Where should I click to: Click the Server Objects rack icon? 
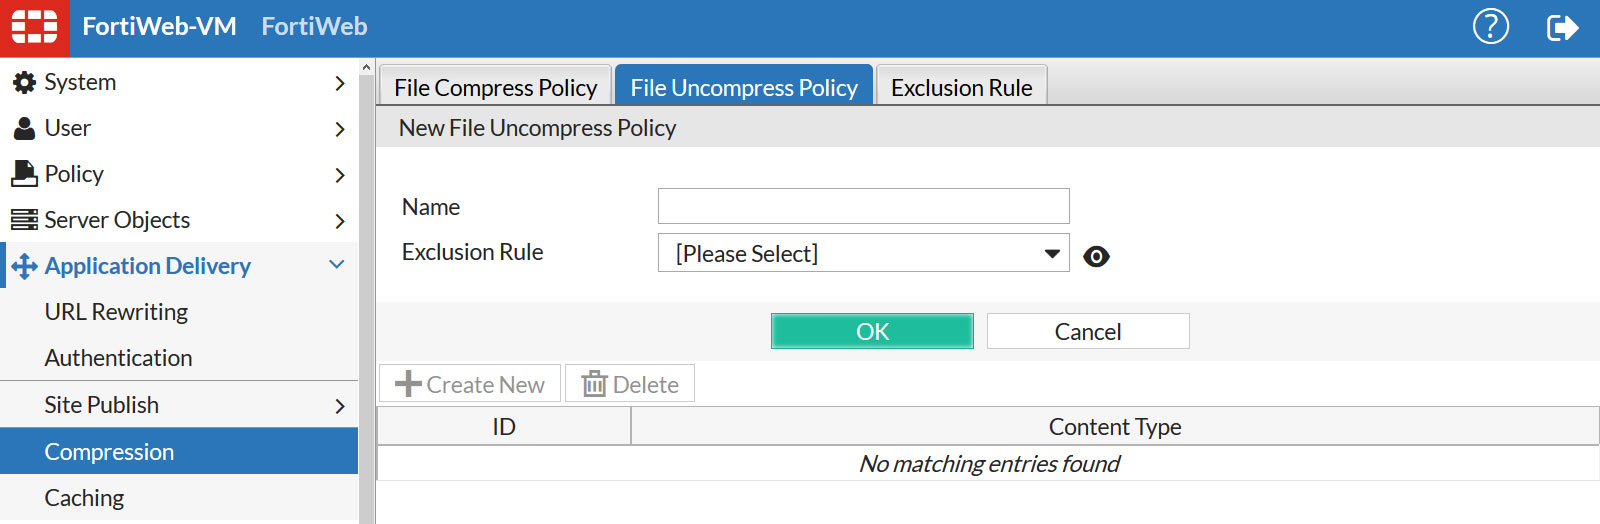(24, 220)
